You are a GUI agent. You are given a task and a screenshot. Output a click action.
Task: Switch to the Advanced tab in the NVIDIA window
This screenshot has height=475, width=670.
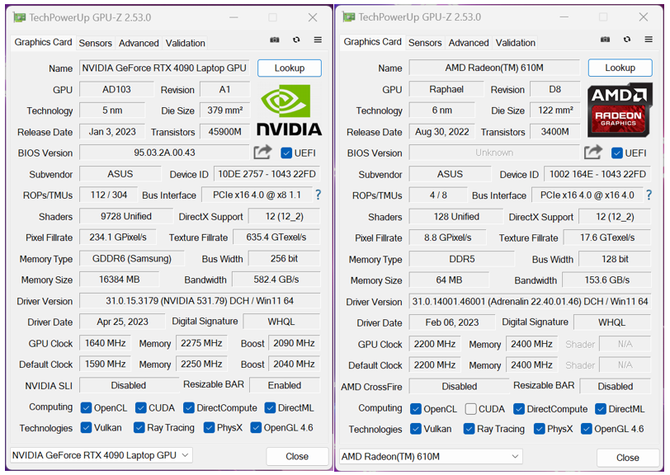pyautogui.click(x=138, y=43)
